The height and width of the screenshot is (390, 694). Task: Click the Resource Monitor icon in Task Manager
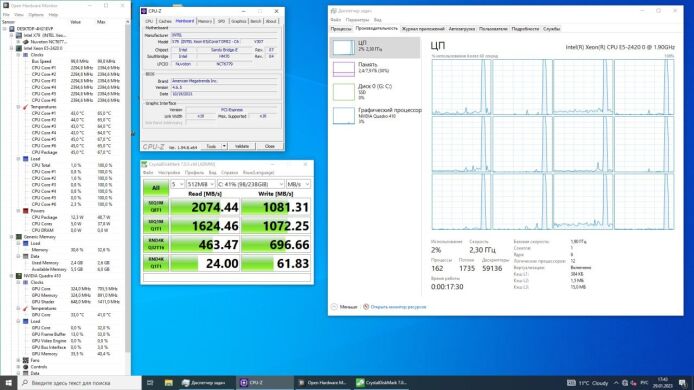coord(366,307)
